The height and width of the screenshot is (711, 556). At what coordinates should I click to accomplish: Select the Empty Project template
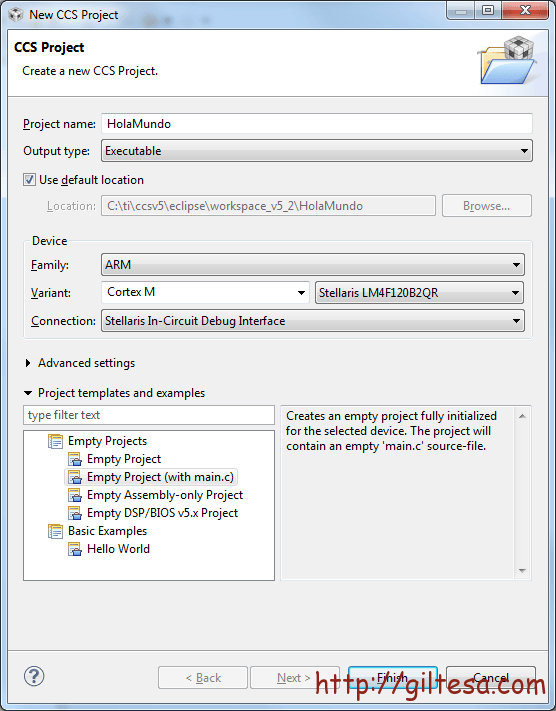coord(124,459)
